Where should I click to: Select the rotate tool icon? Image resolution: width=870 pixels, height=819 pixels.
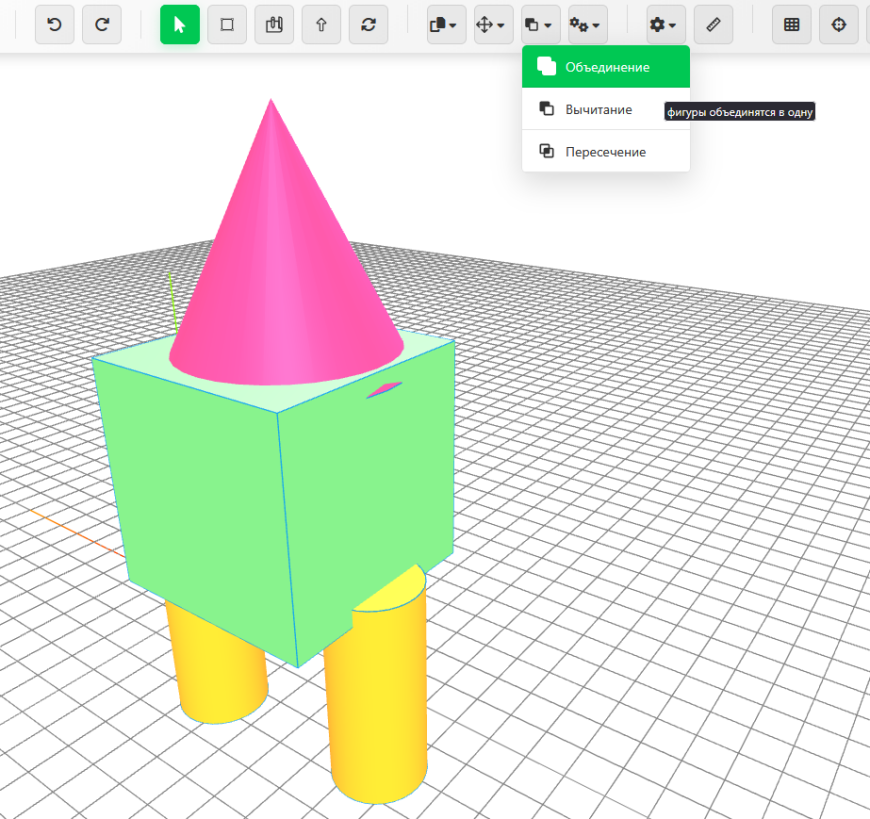(368, 24)
